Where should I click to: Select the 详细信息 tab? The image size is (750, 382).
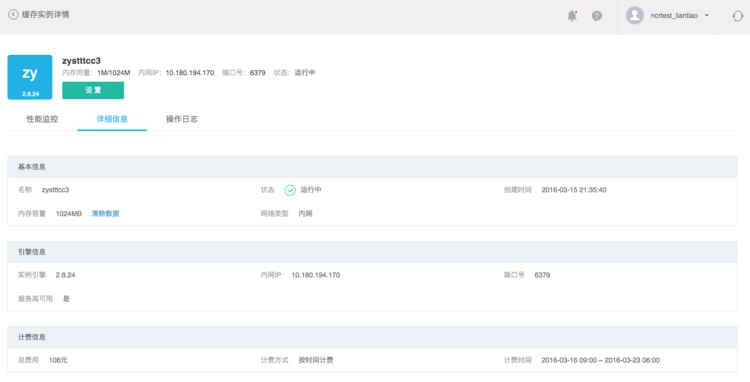[112, 119]
